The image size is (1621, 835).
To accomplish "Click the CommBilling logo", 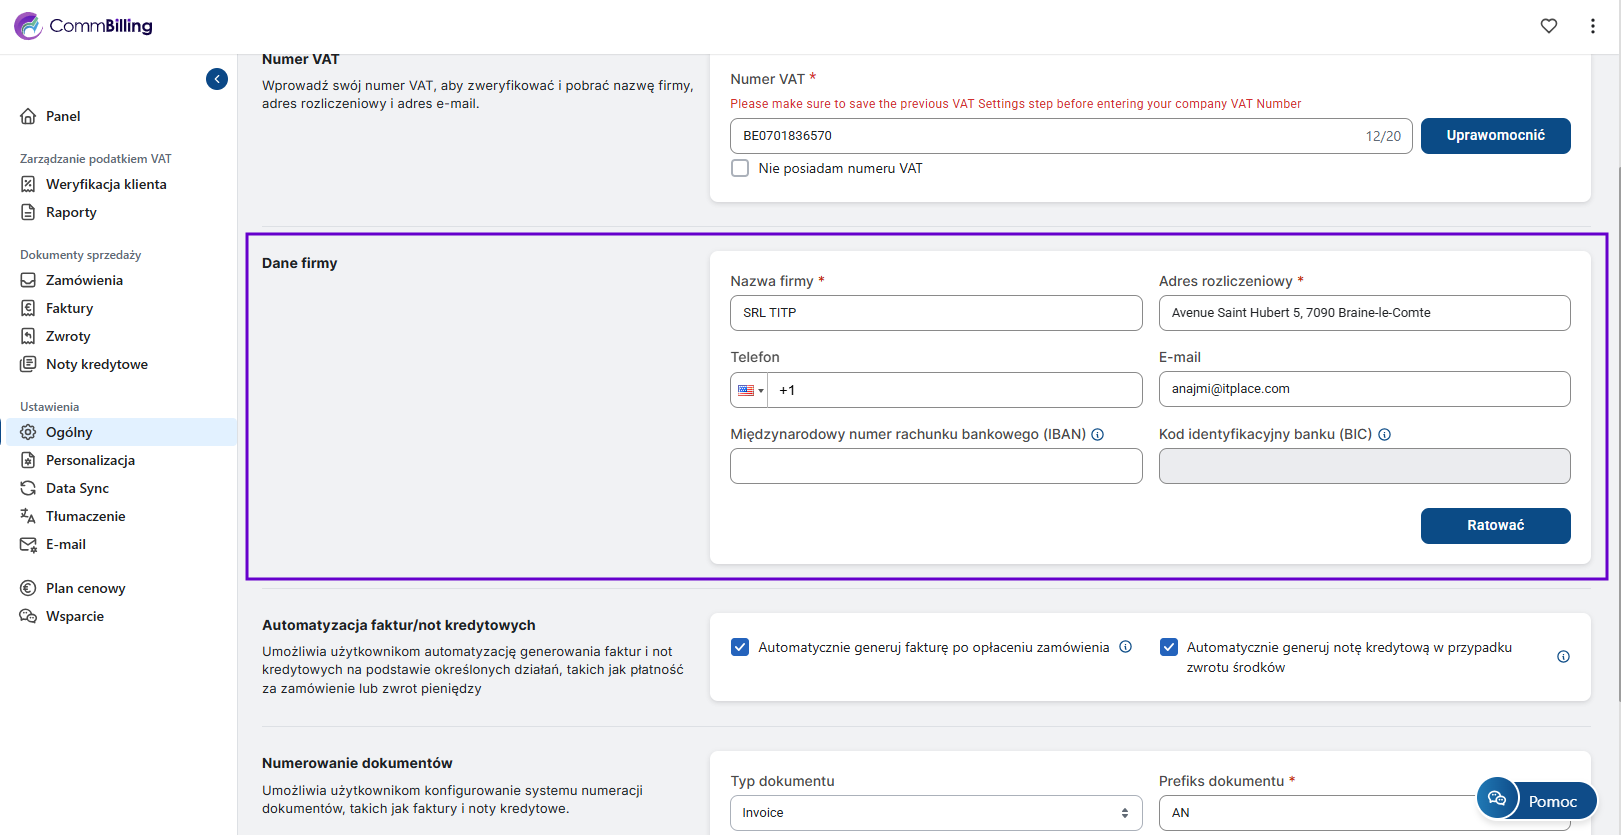I will [84, 26].
